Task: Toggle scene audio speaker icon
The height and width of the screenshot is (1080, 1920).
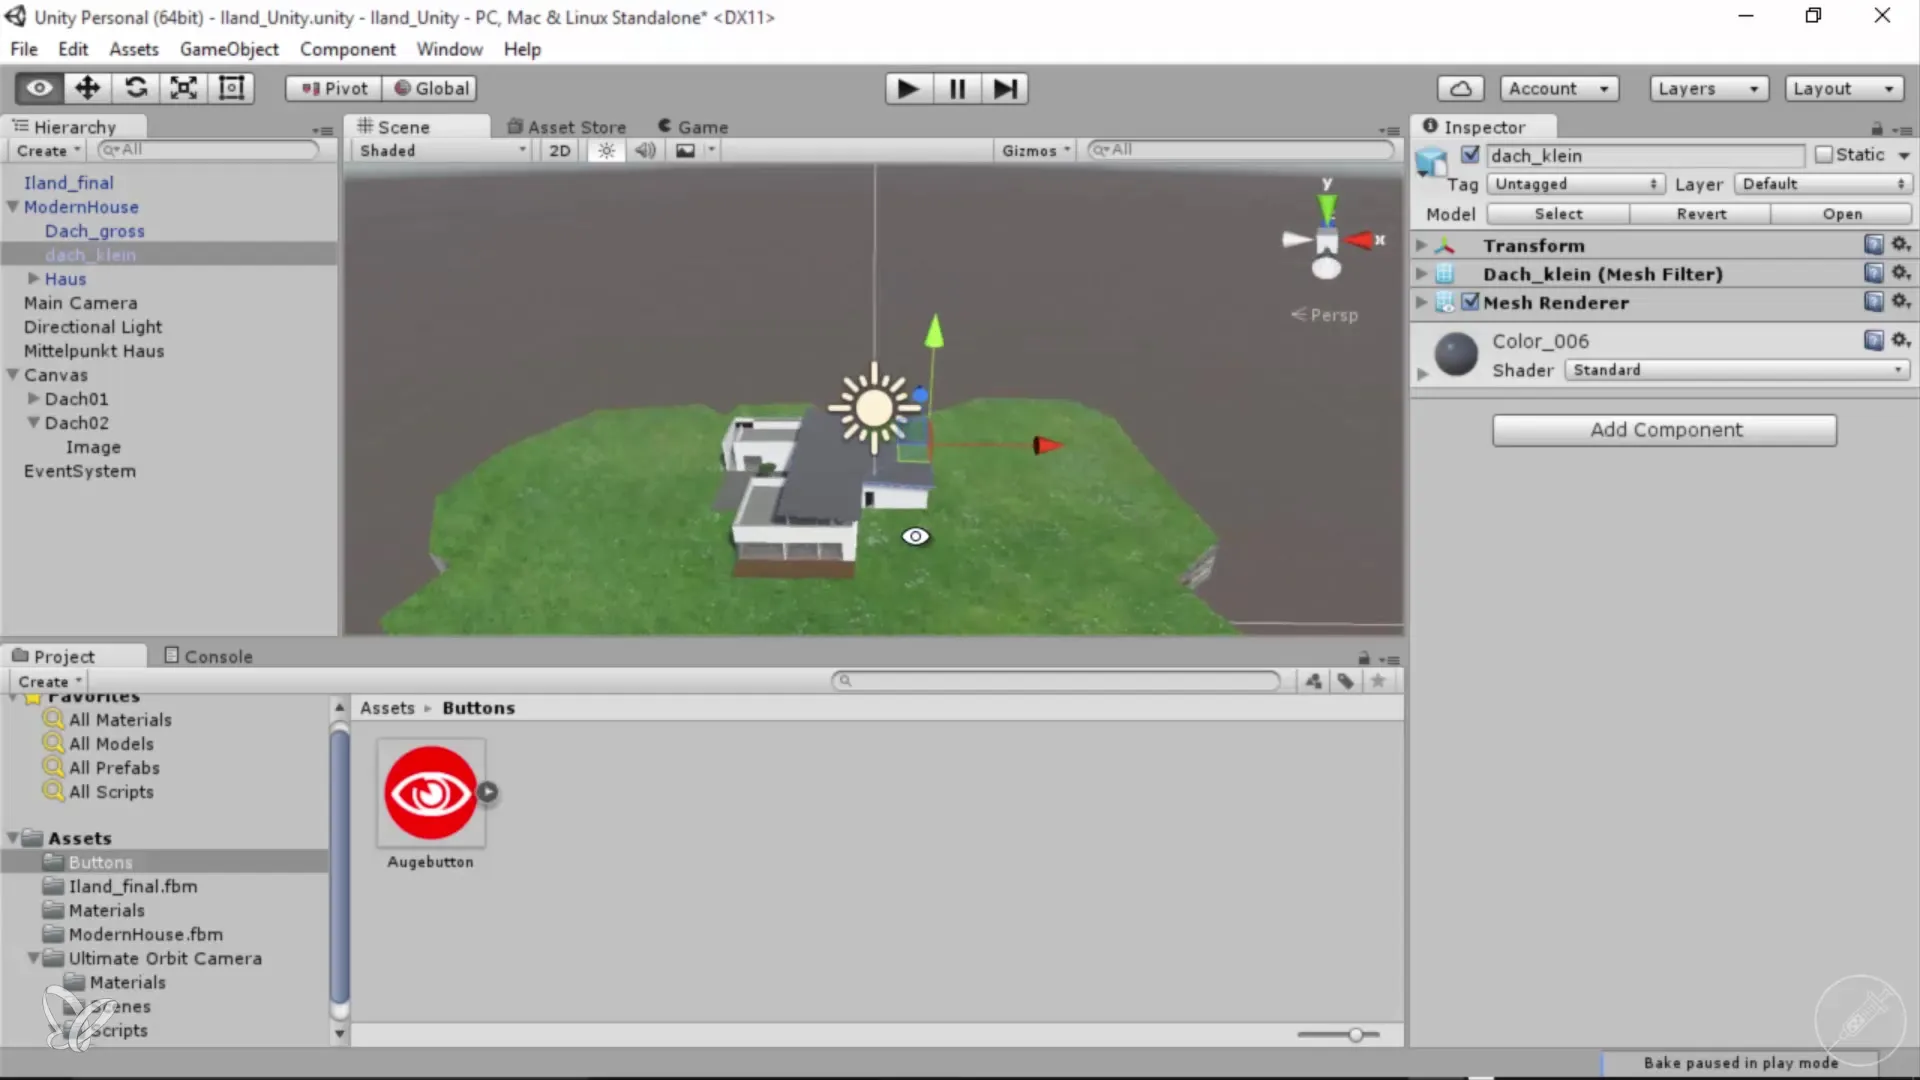Action: click(645, 150)
